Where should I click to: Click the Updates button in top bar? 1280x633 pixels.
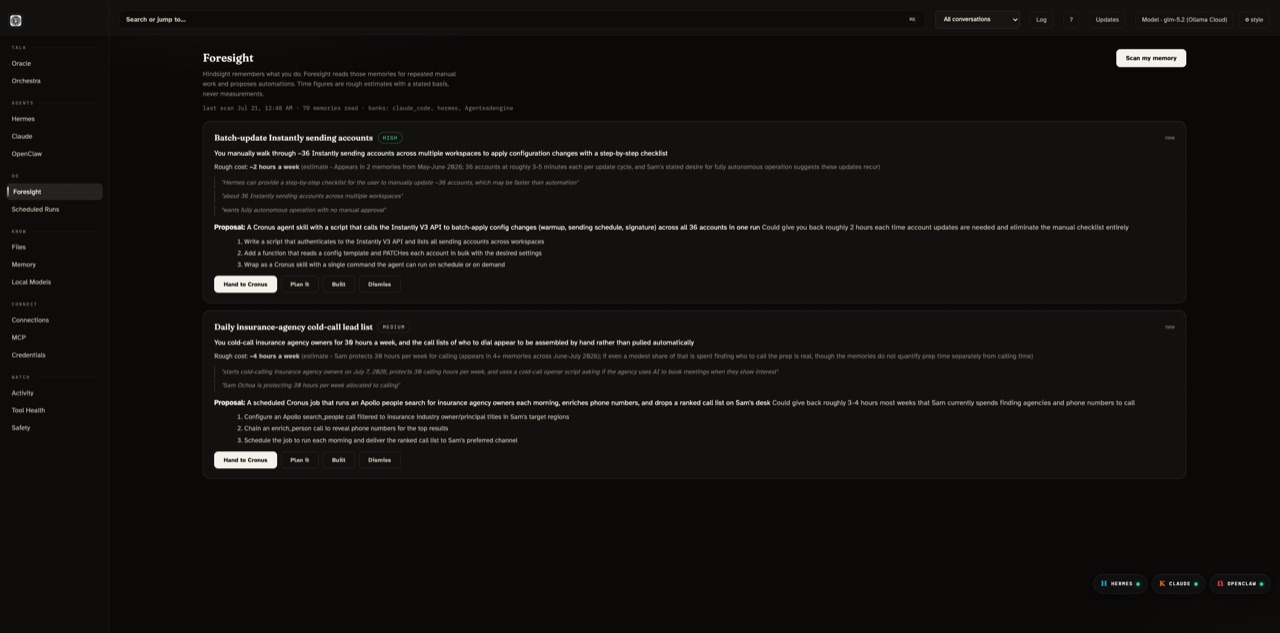[1107, 19]
